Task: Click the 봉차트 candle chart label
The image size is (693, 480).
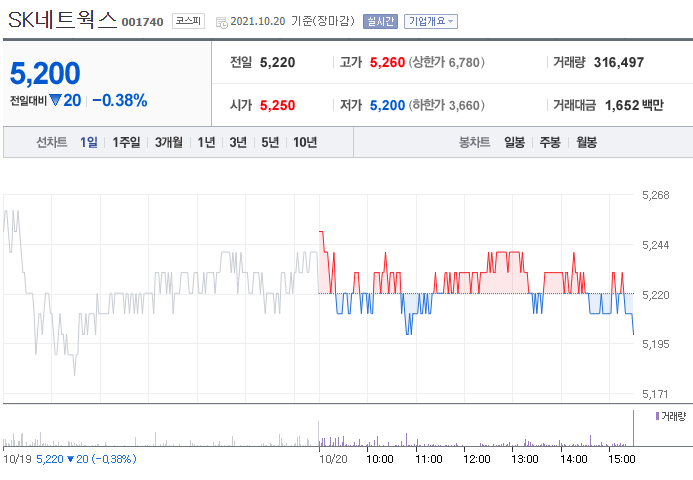Action: [475, 142]
